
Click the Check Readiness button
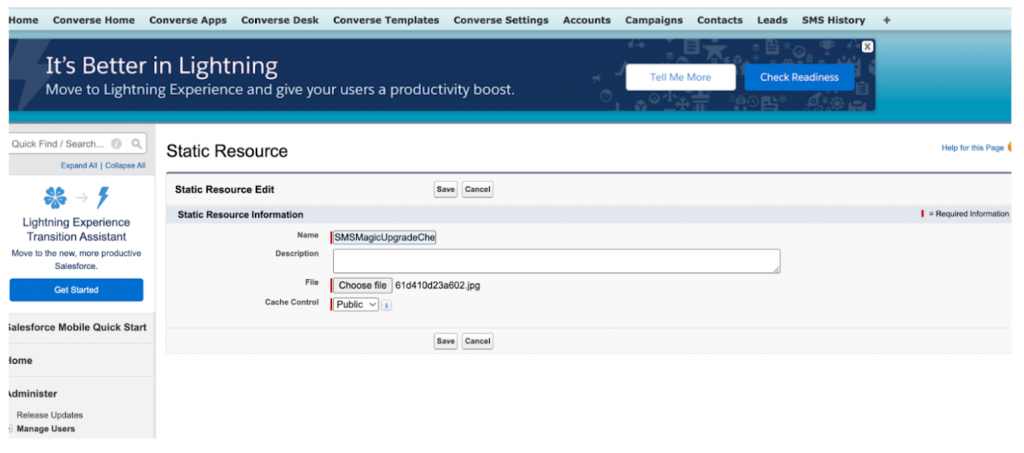[799, 77]
